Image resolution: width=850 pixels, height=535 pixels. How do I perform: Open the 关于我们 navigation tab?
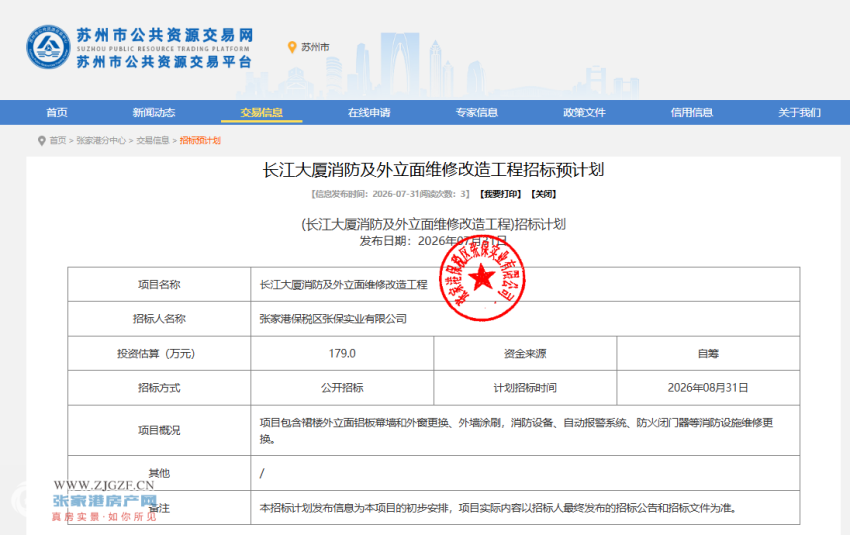[x=800, y=113]
